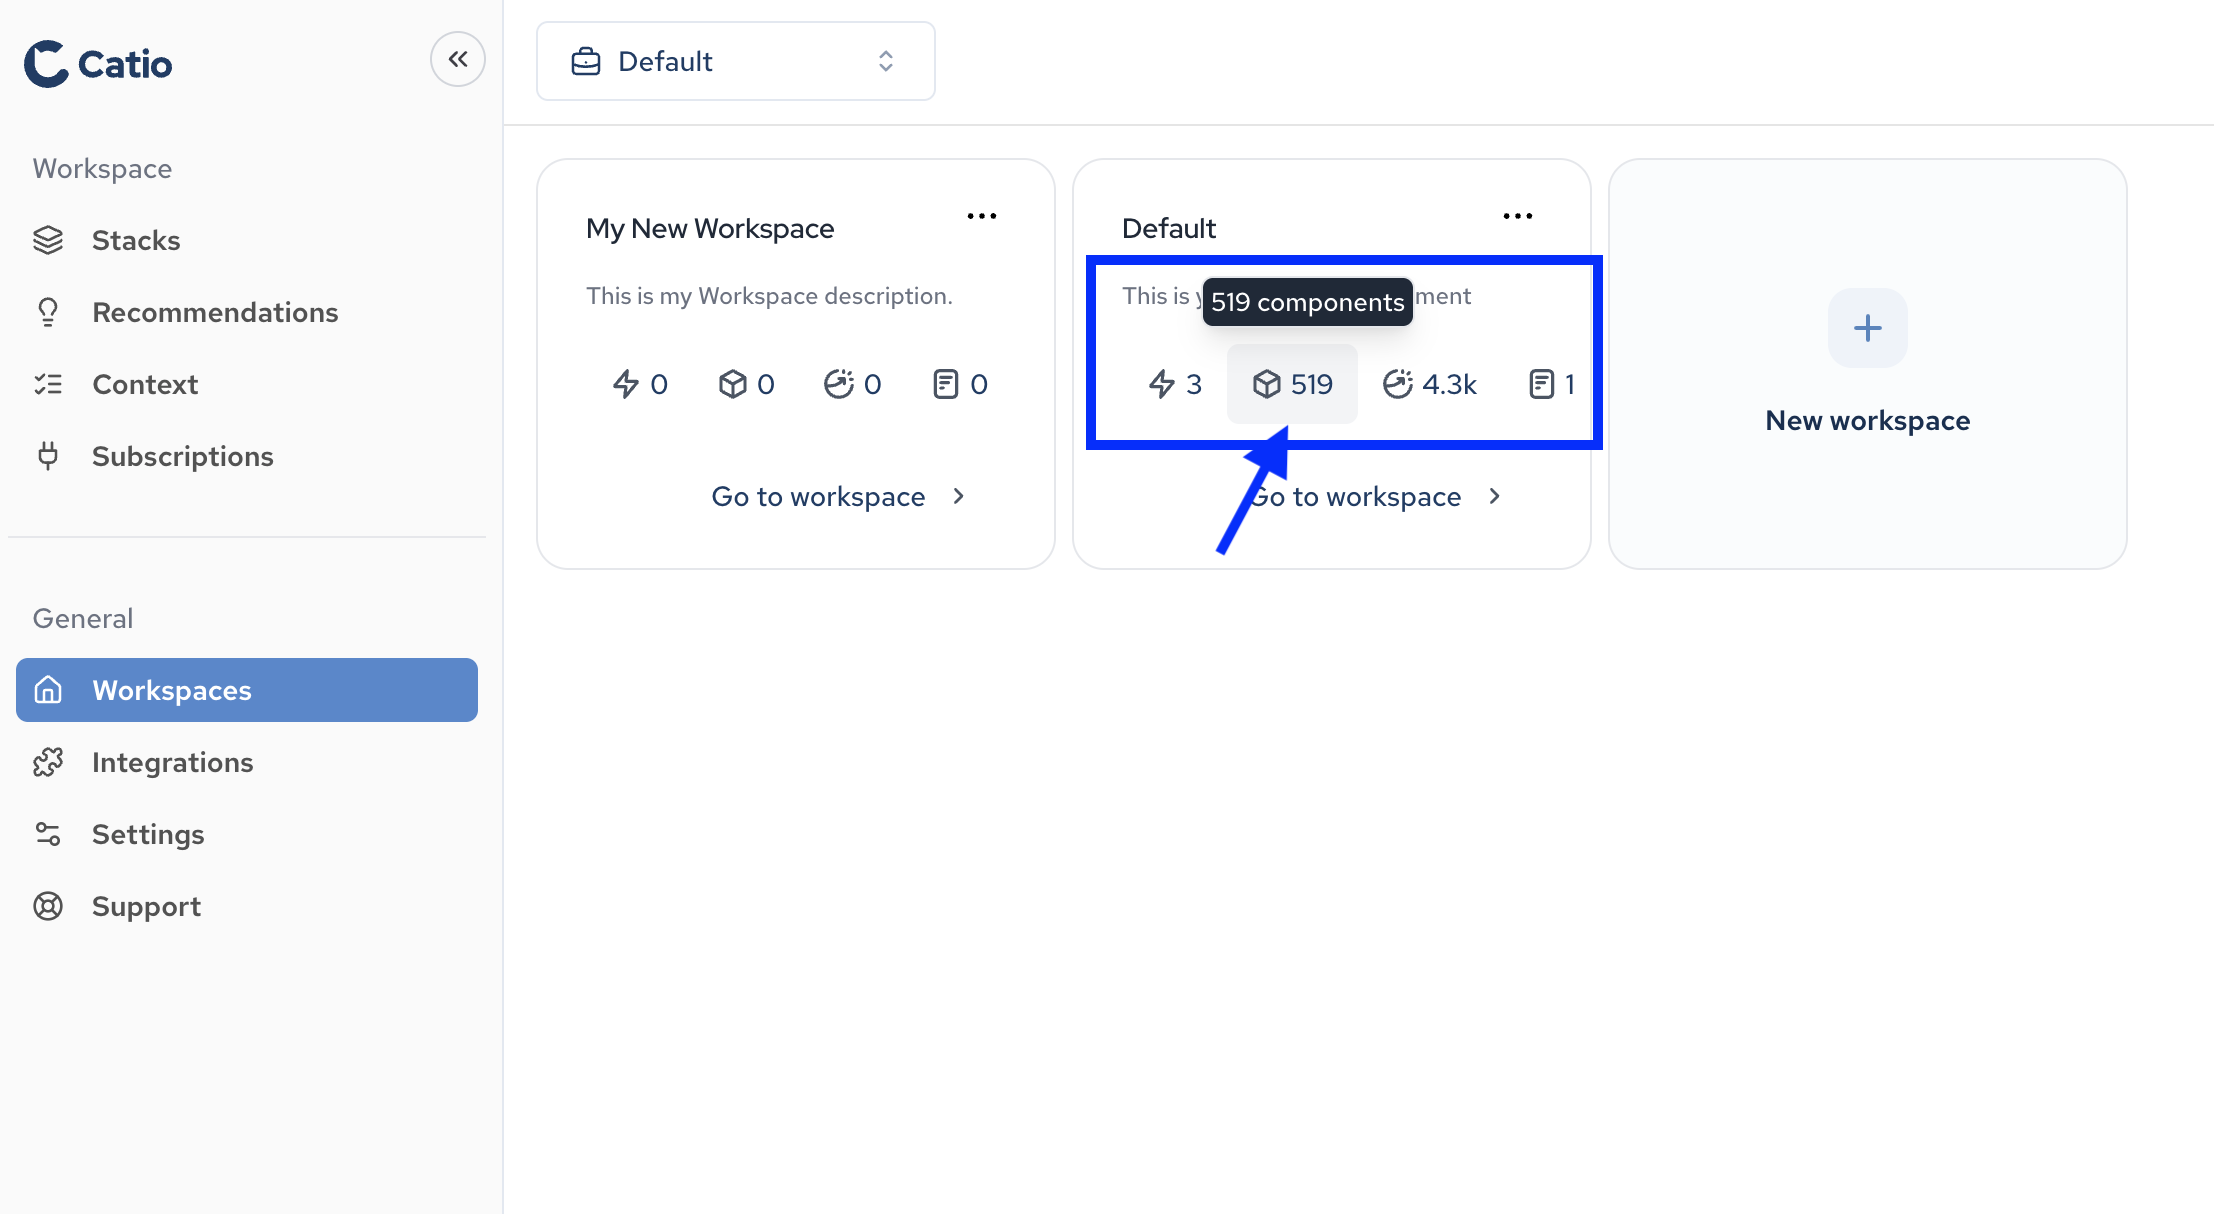Click the 519 components cube icon

[1267, 384]
